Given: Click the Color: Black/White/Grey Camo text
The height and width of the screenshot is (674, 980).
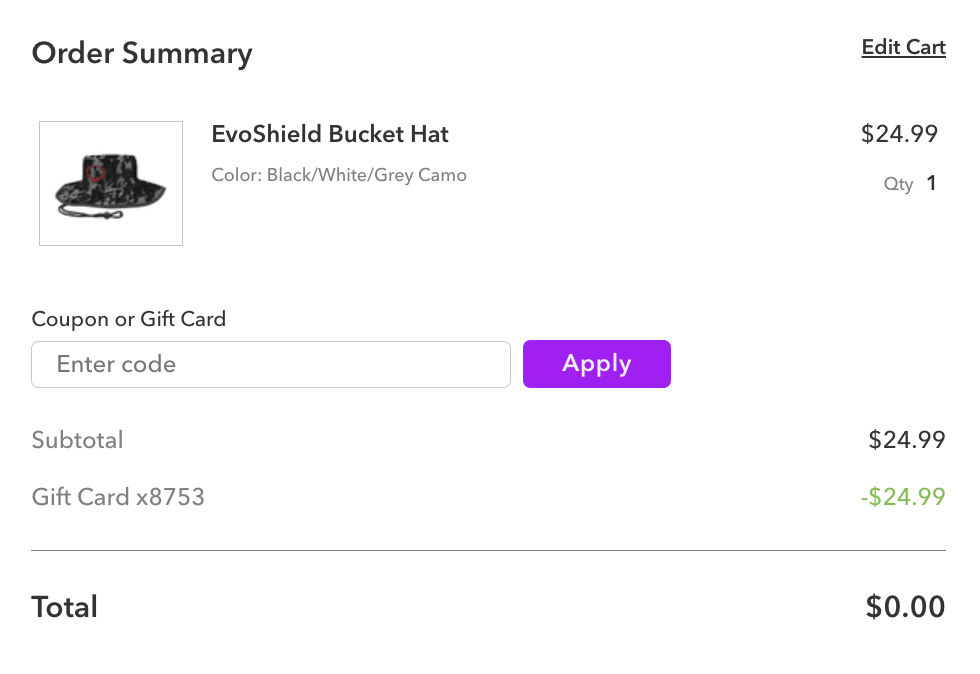Looking at the screenshot, I should pyautogui.click(x=339, y=175).
